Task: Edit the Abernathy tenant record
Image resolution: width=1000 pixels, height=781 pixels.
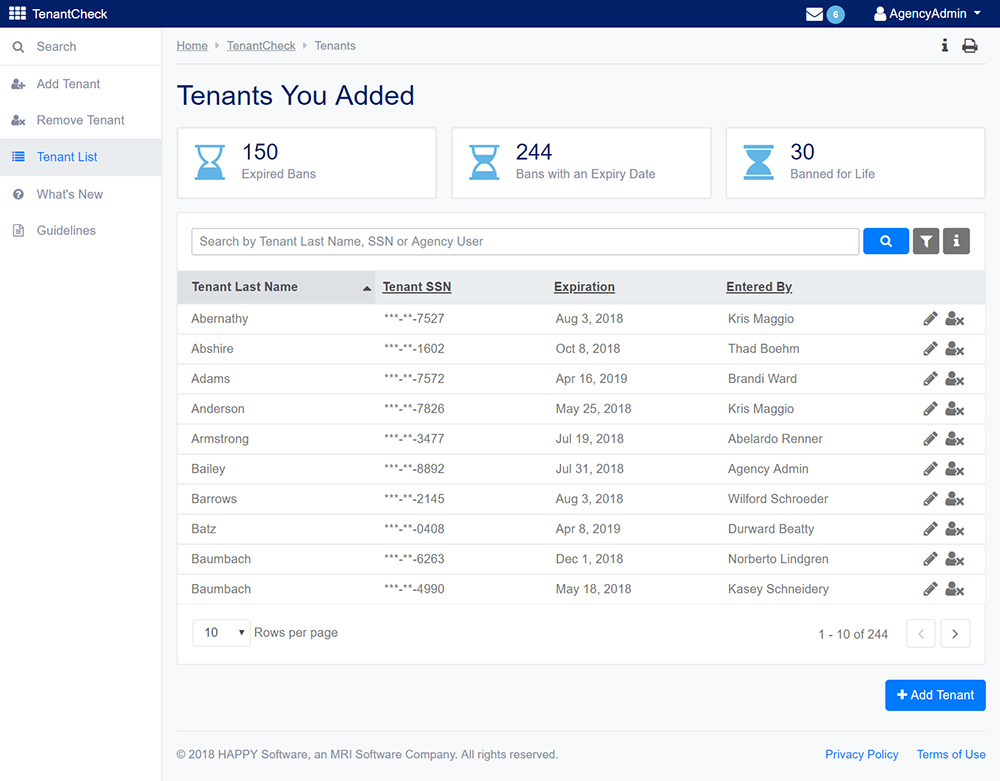Action: pos(930,319)
